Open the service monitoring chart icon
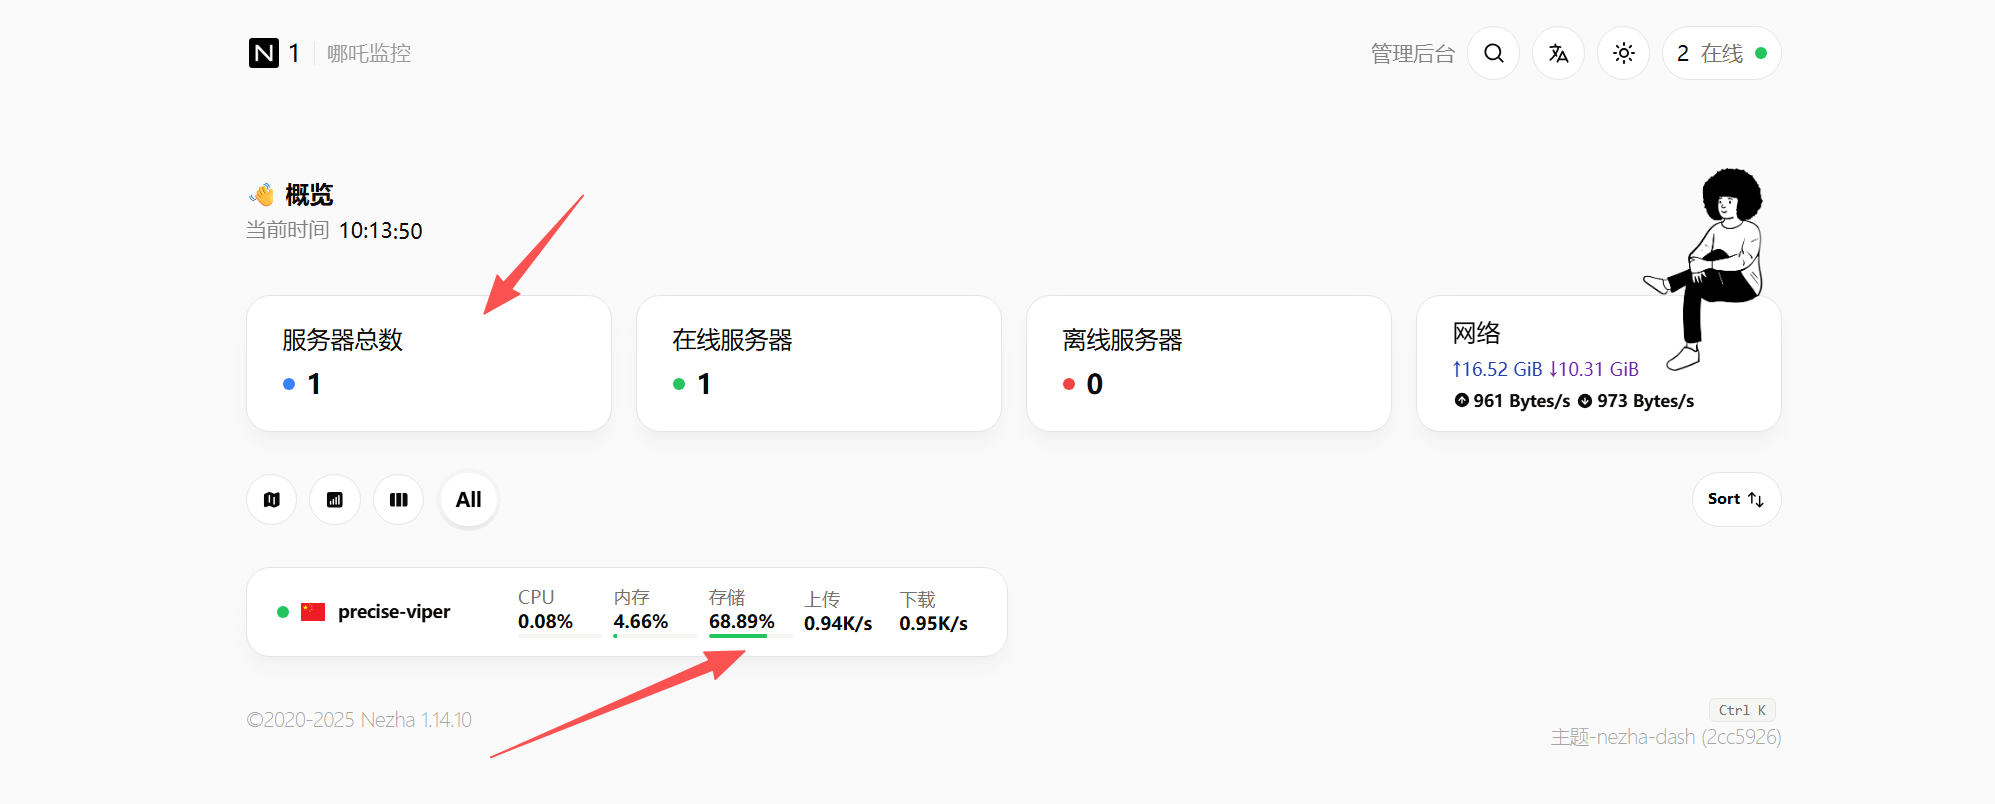Viewport: 1995px width, 804px height. [335, 499]
